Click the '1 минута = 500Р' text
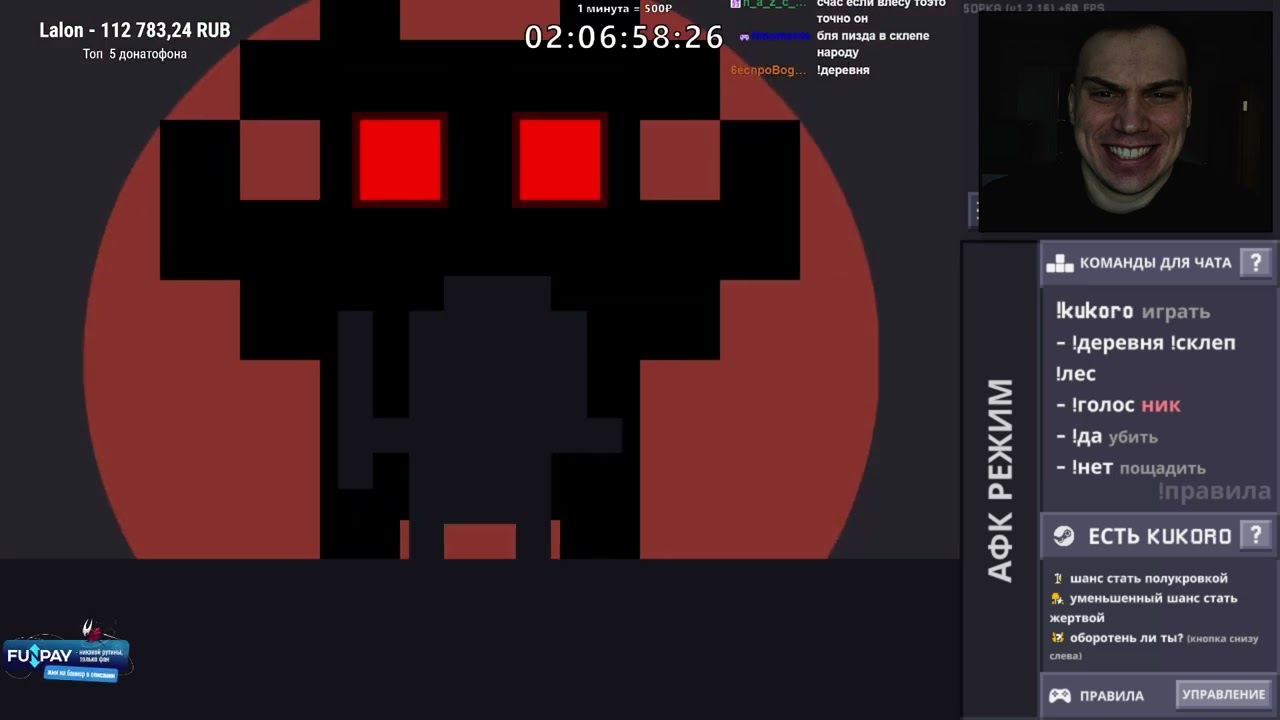1280x720 pixels. pyautogui.click(x=624, y=8)
